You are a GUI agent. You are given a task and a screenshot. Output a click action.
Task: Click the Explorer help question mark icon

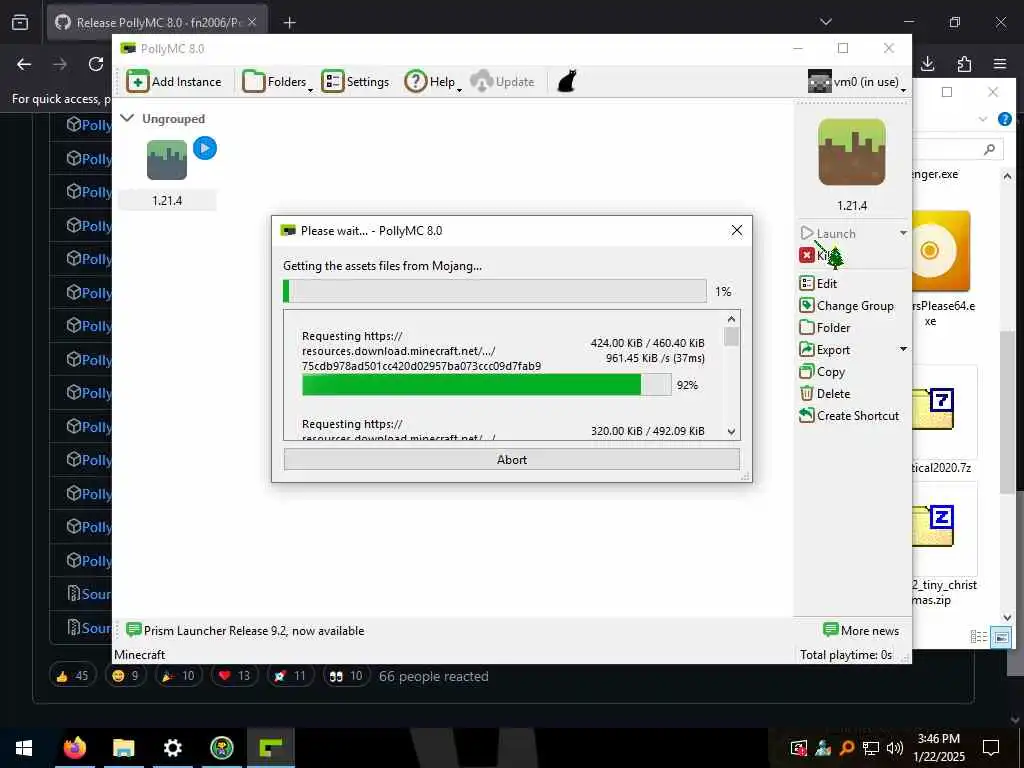click(1004, 119)
